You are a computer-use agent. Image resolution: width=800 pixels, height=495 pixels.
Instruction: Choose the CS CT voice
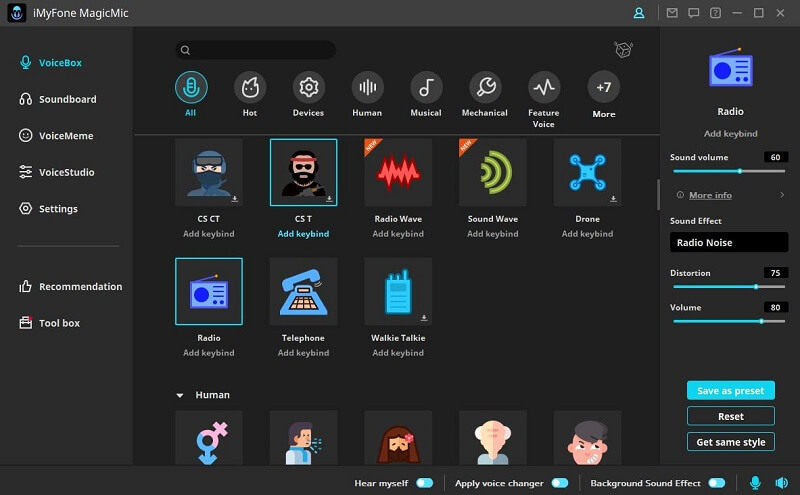pyautogui.click(x=209, y=172)
